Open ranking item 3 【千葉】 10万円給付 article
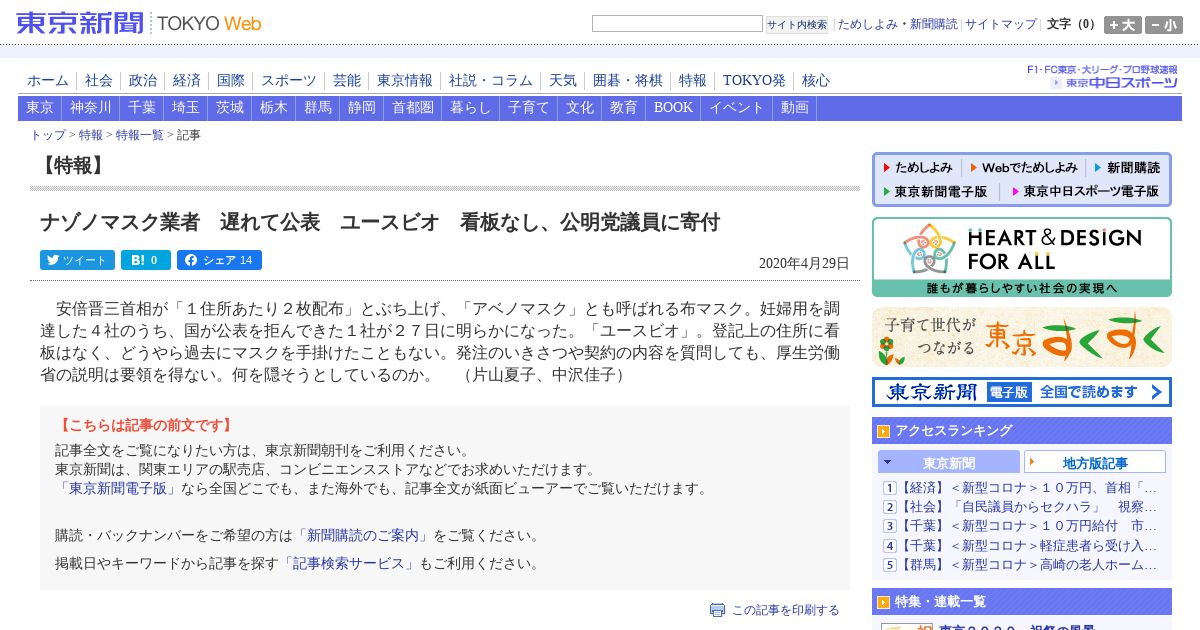1200x630 pixels. coord(1028,526)
